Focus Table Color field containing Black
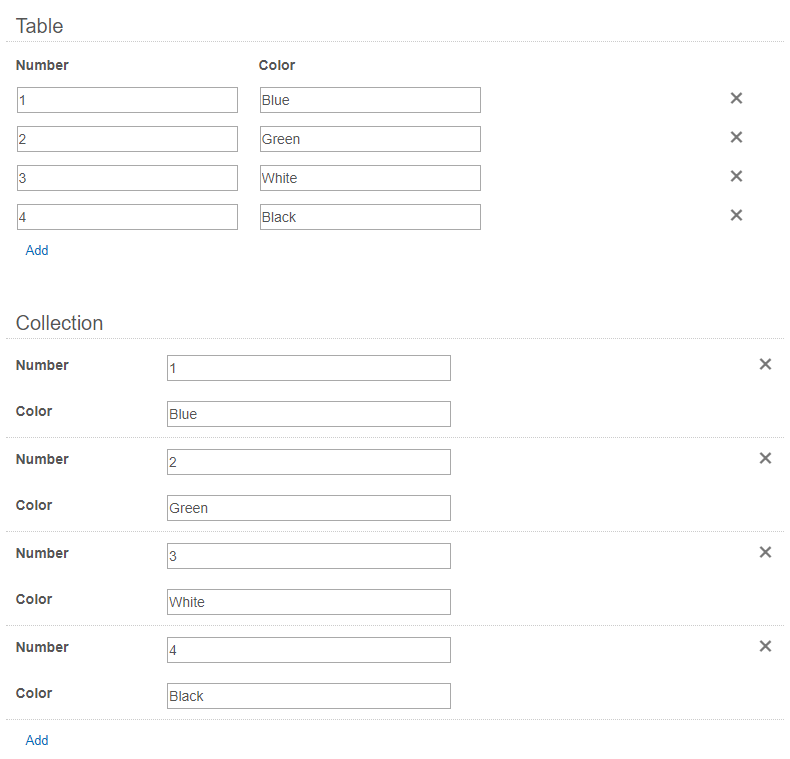Viewport: 790px width, 759px height. tap(370, 217)
